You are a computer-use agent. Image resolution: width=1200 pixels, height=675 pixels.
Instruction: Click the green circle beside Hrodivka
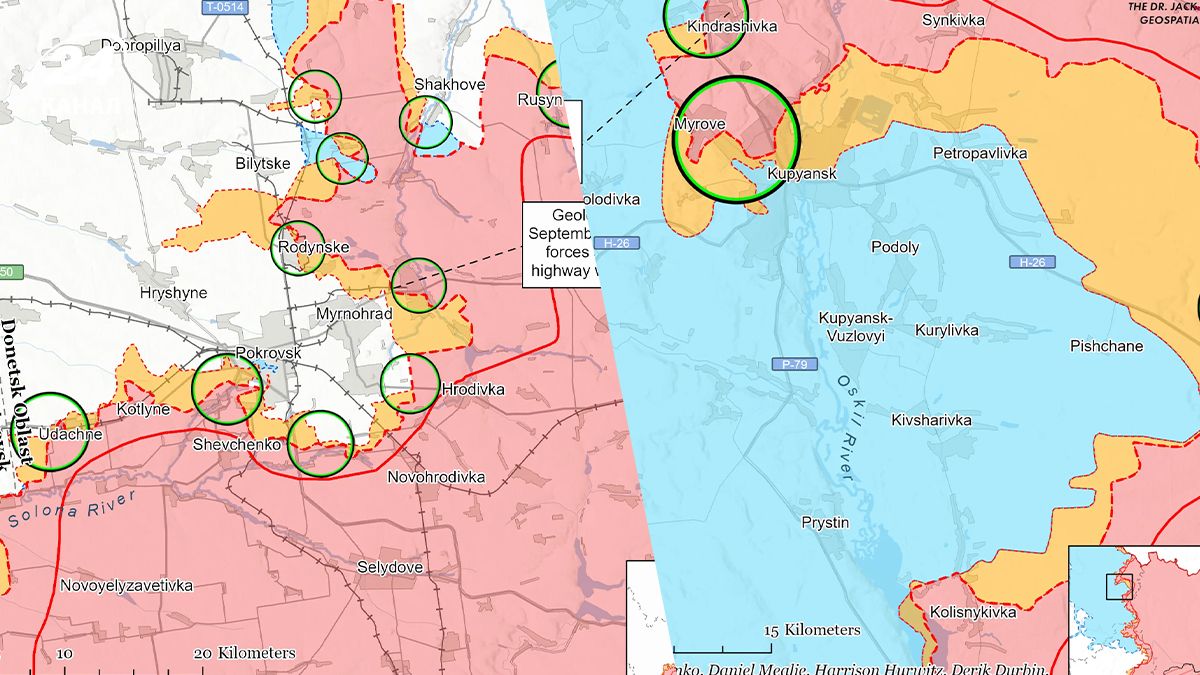(x=410, y=384)
